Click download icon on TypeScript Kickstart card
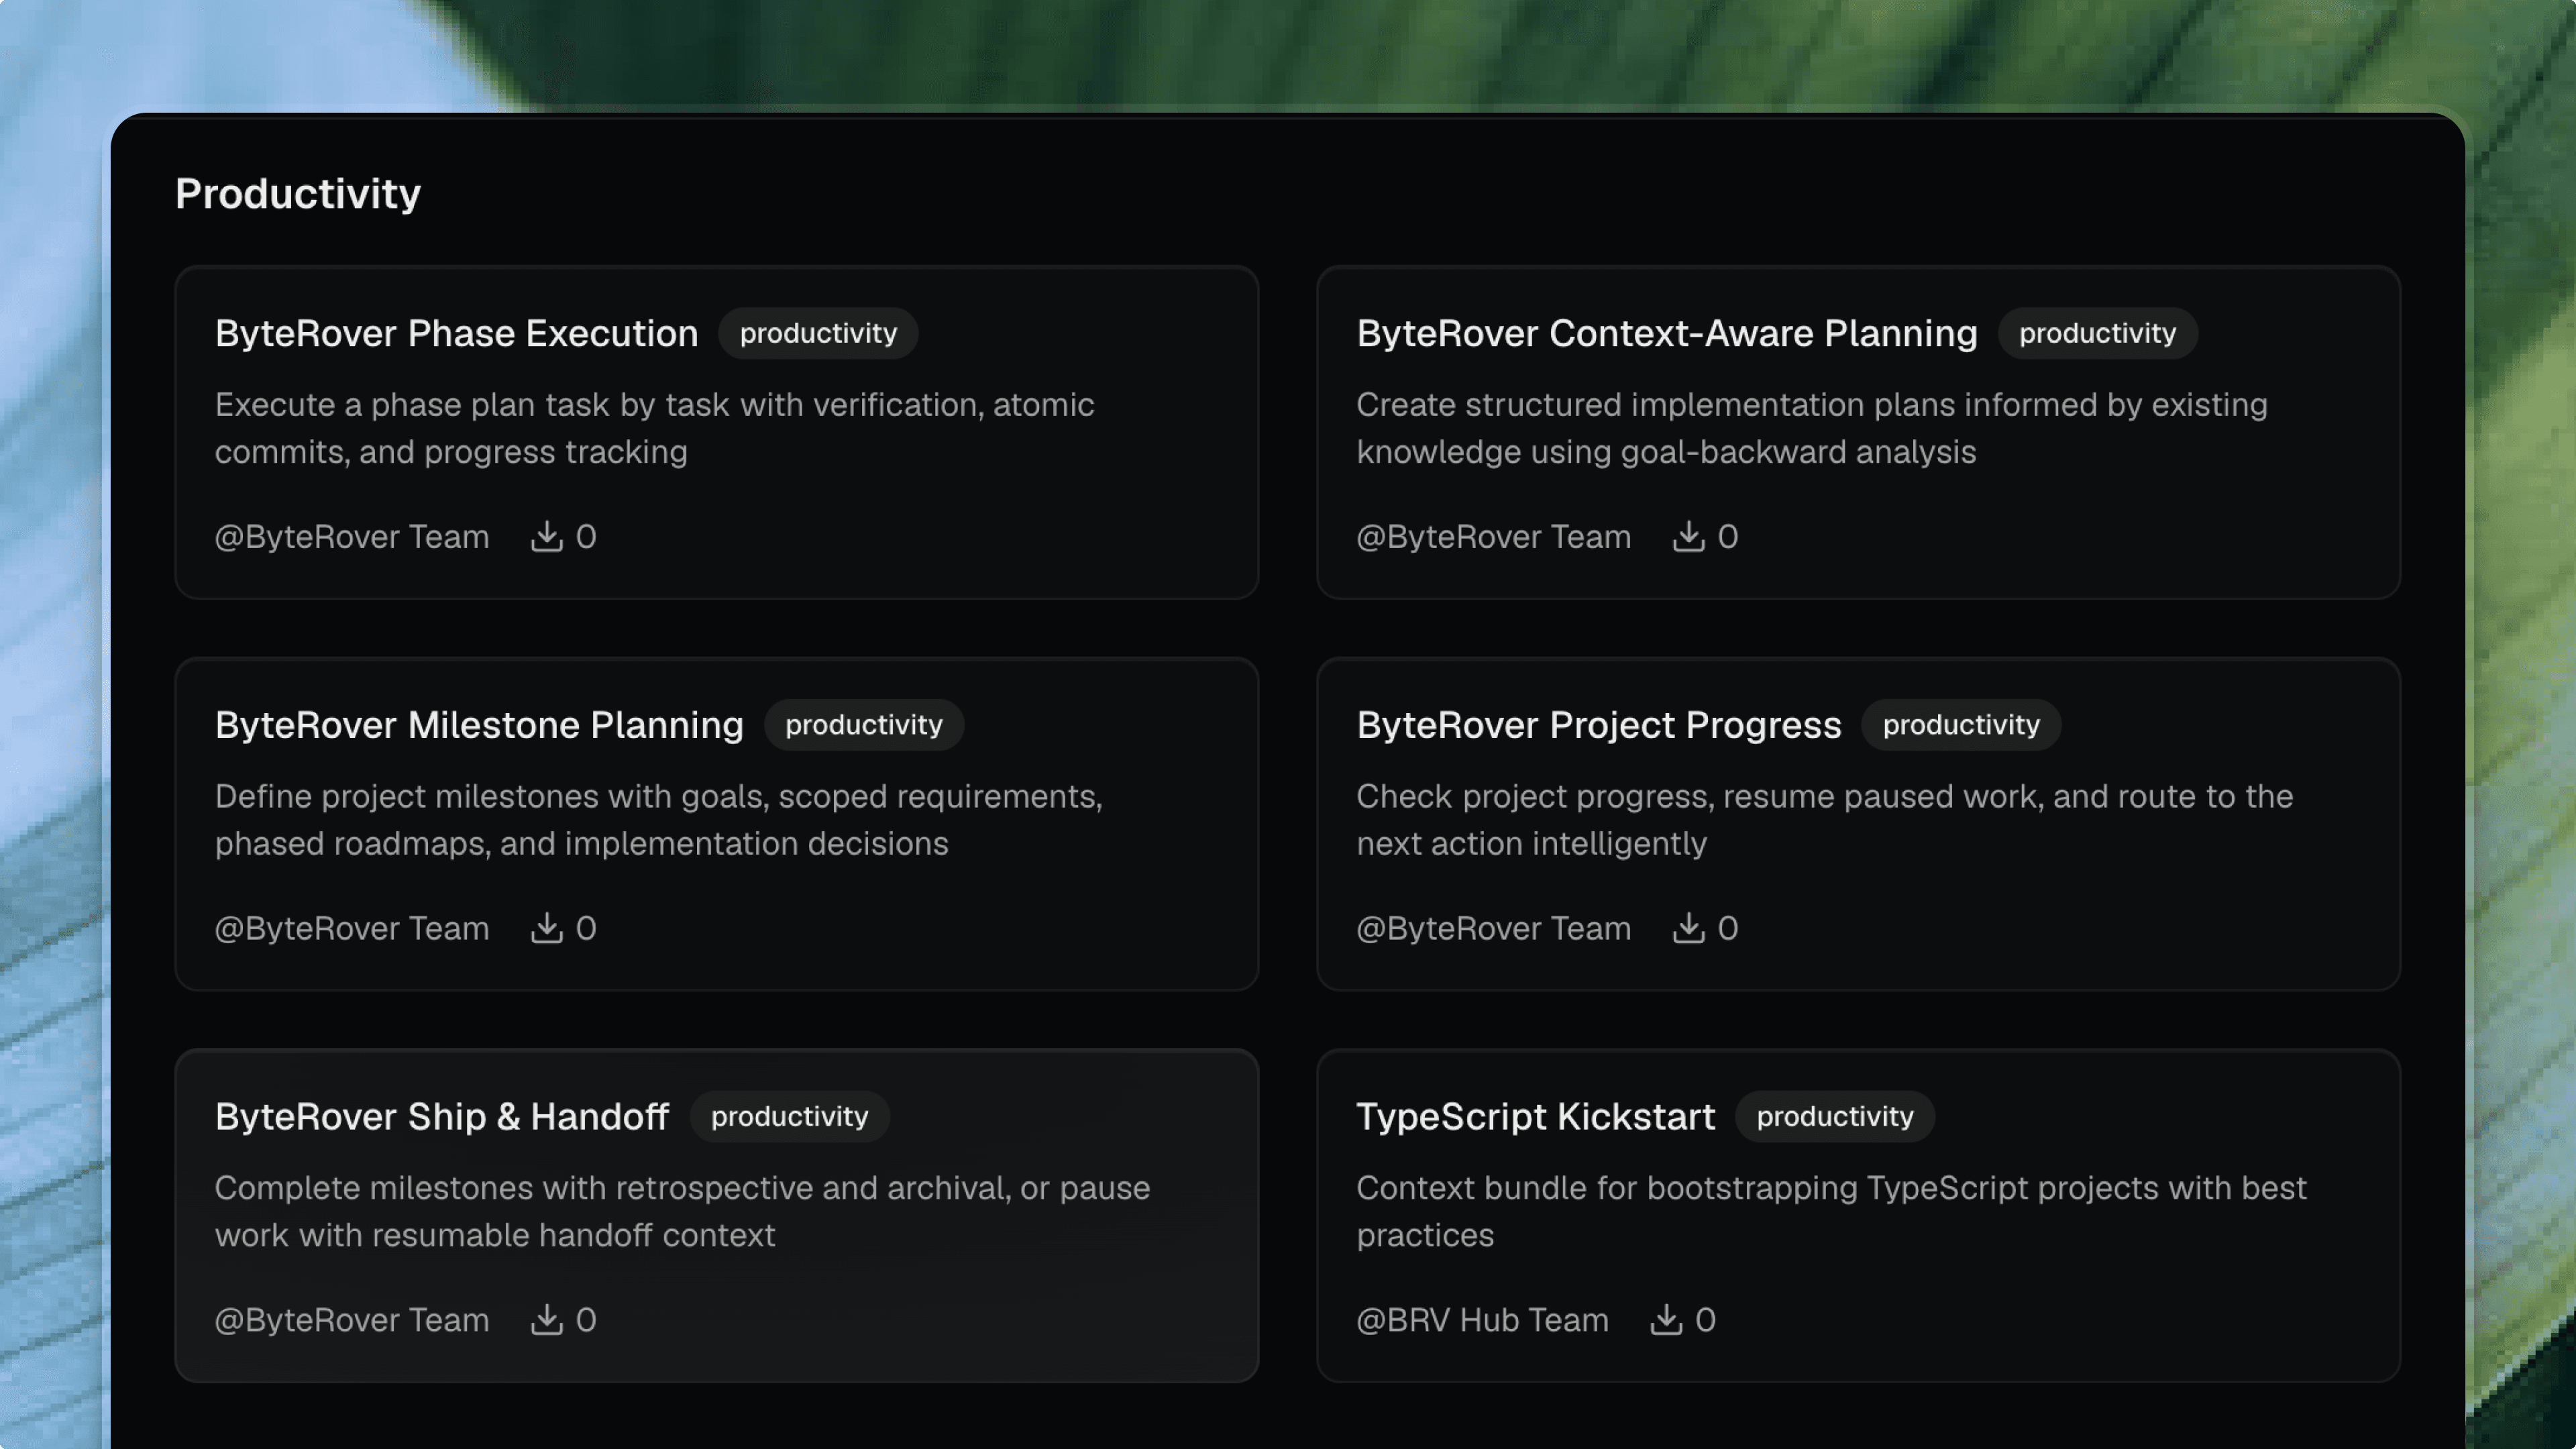 (x=1665, y=1320)
